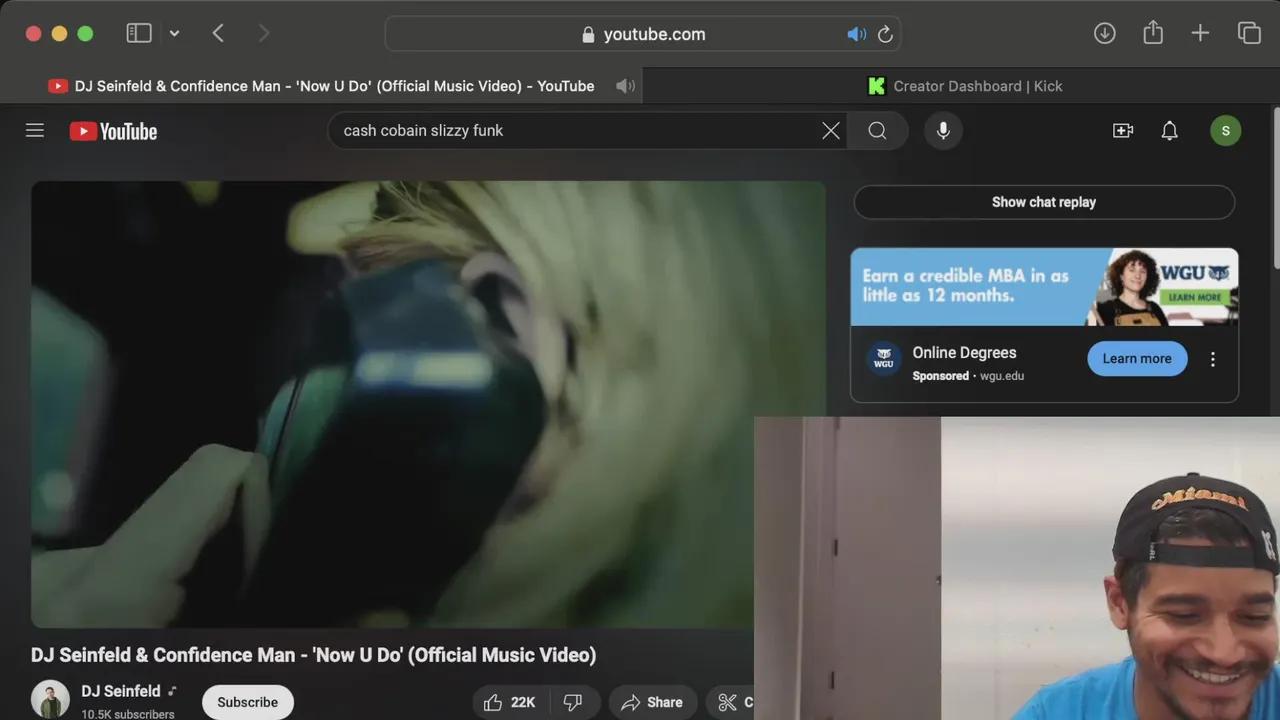The image size is (1280, 720).
Task: Click the wgu.edu sponsor text
Action: pos(1002,376)
